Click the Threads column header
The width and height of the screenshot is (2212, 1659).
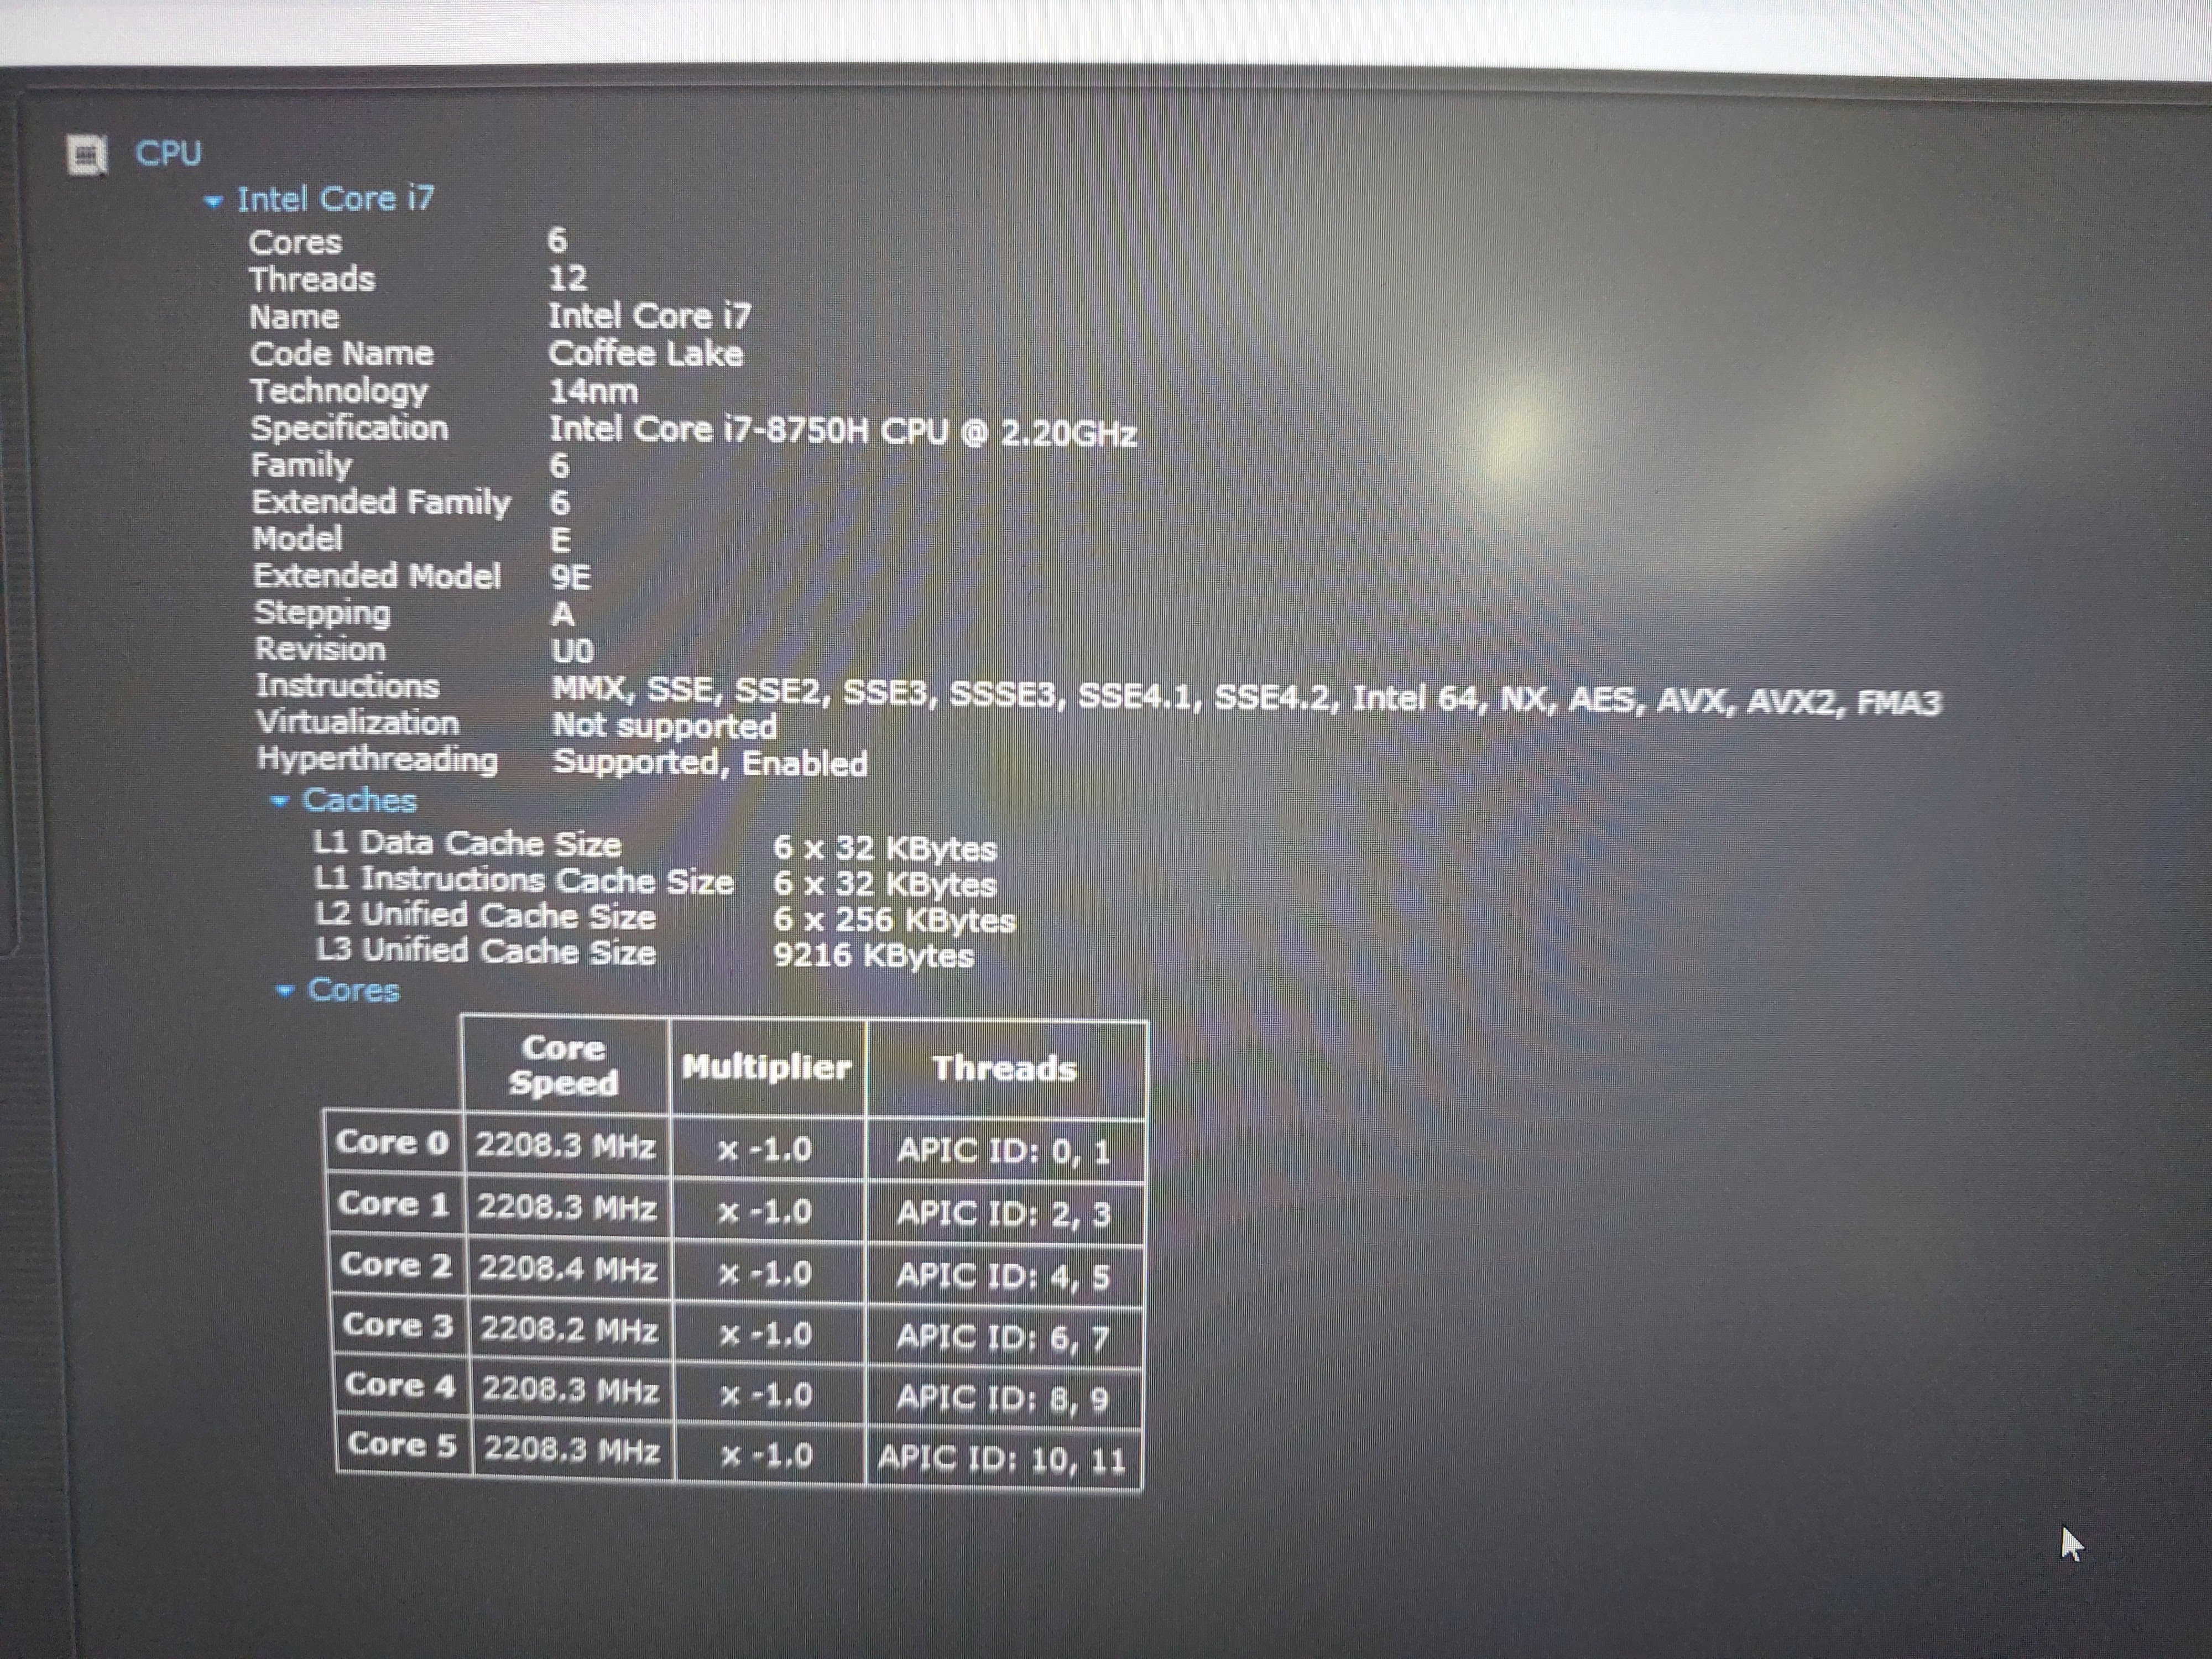(1004, 1069)
